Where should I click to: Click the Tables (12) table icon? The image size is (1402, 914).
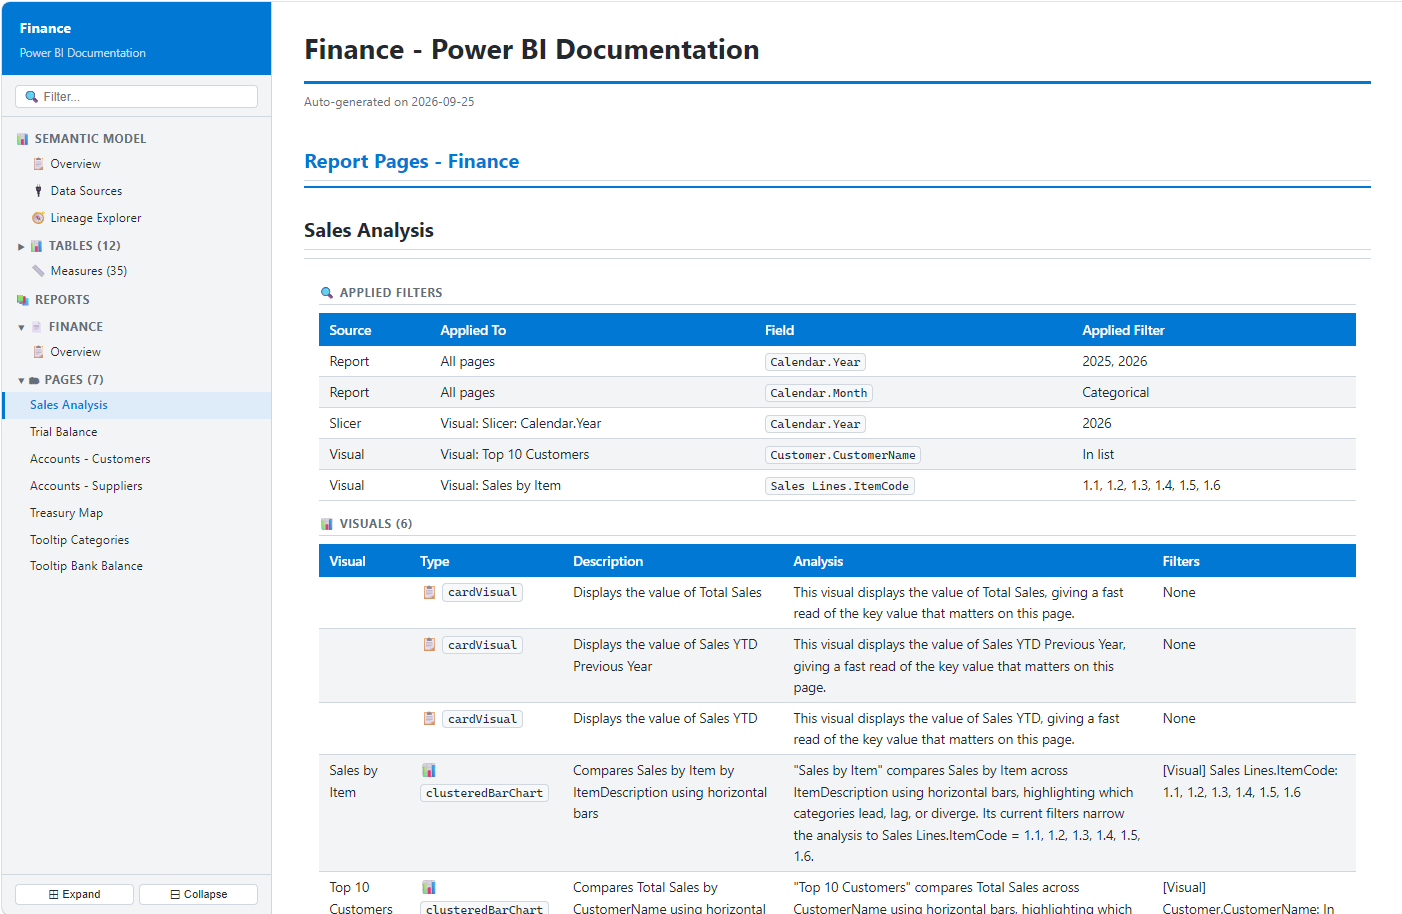(37, 246)
